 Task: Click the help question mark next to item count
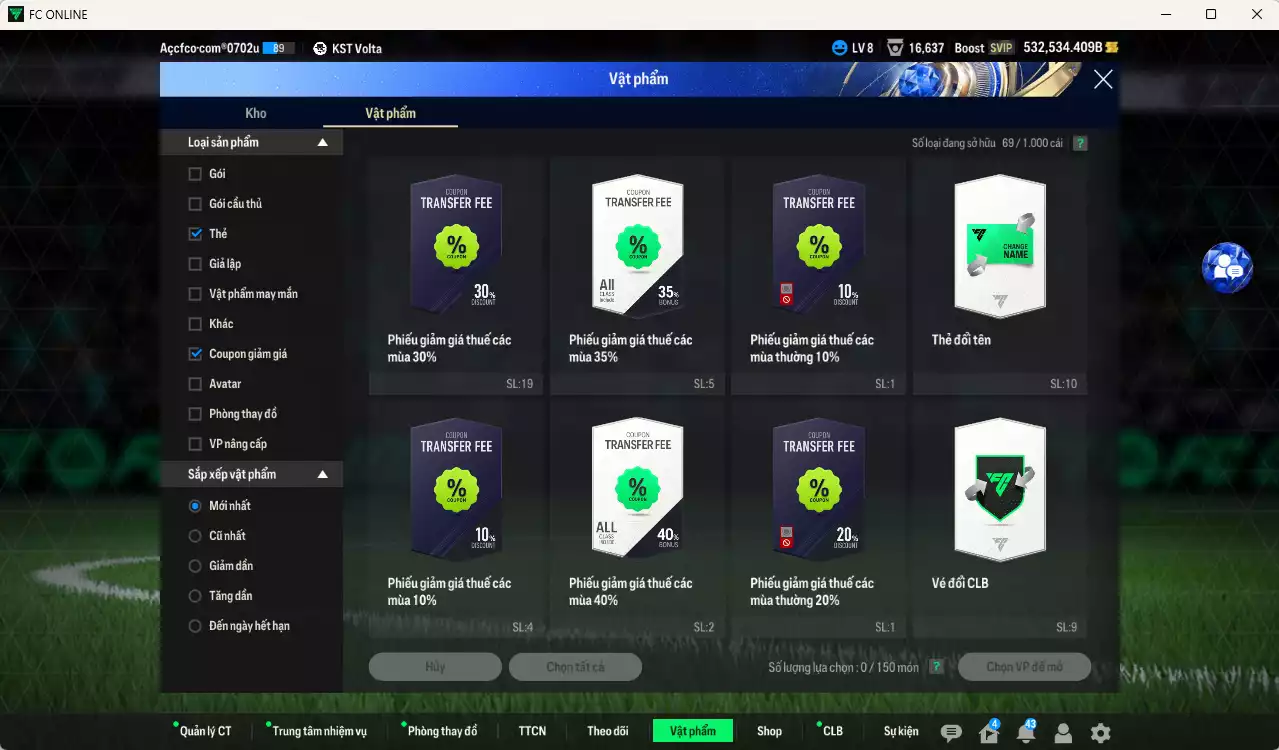pos(1078,143)
